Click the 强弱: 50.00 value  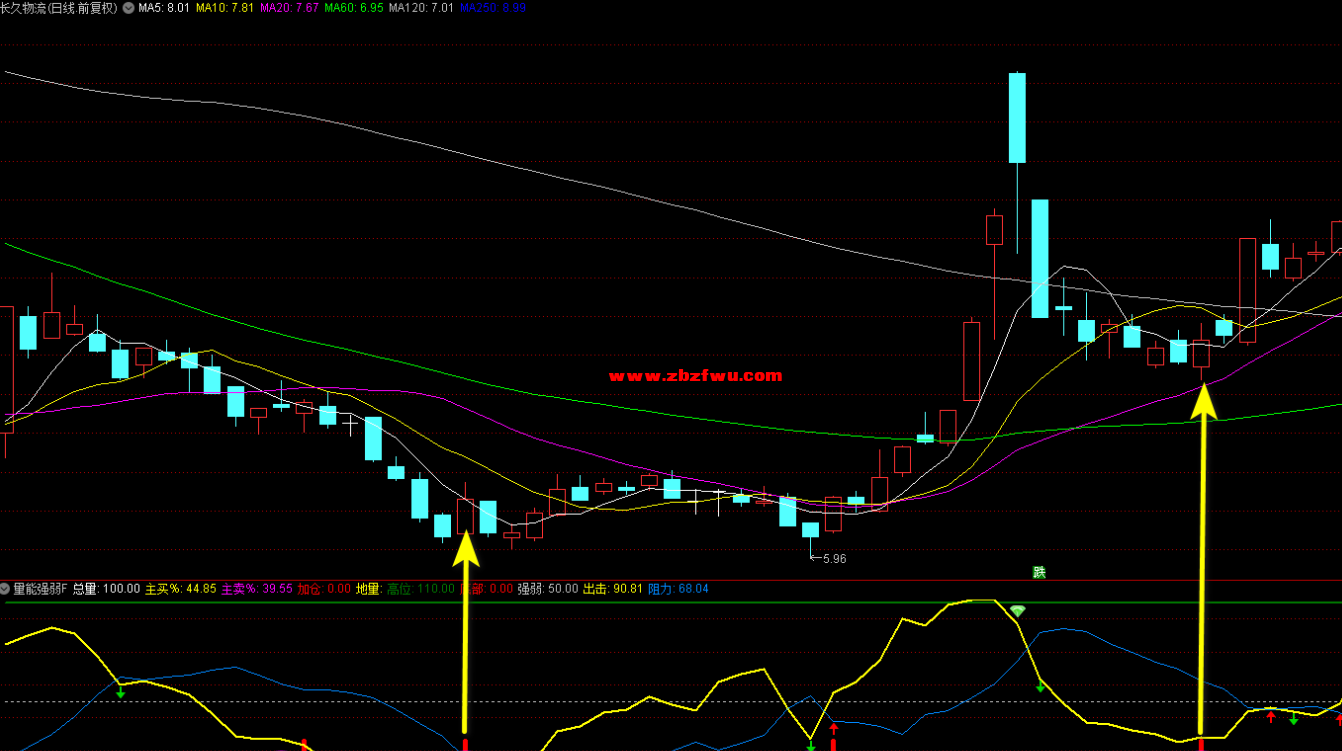[x=547, y=589]
